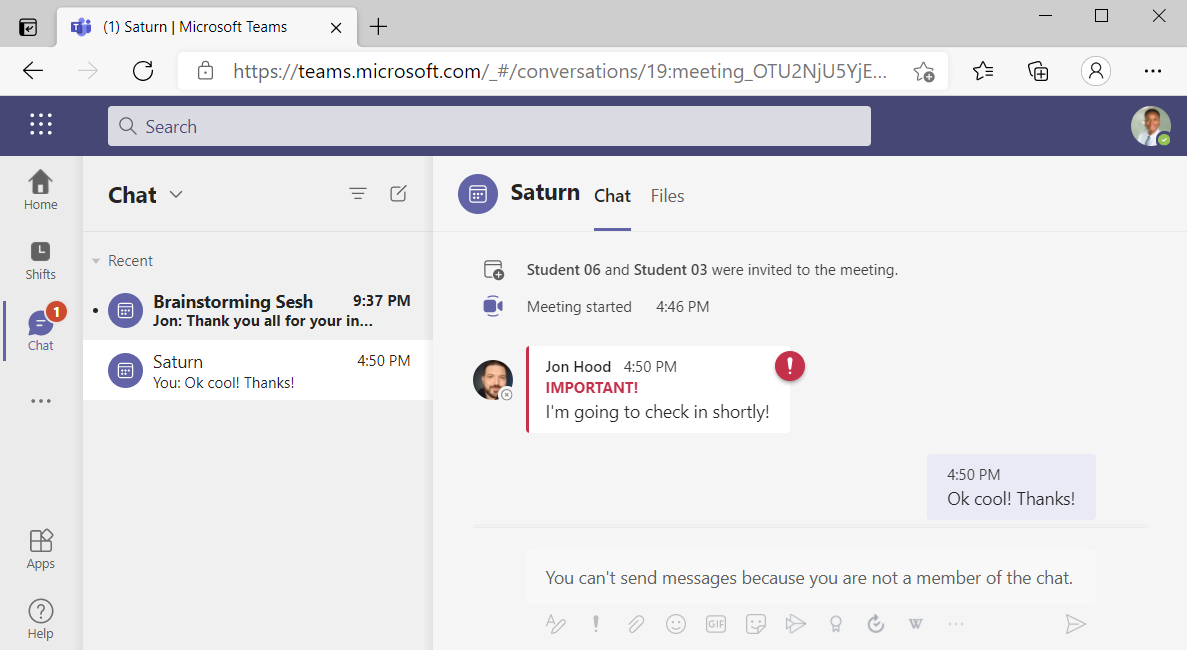1187x650 pixels.
Task: Click the important exclamation badge on message
Action: point(790,366)
